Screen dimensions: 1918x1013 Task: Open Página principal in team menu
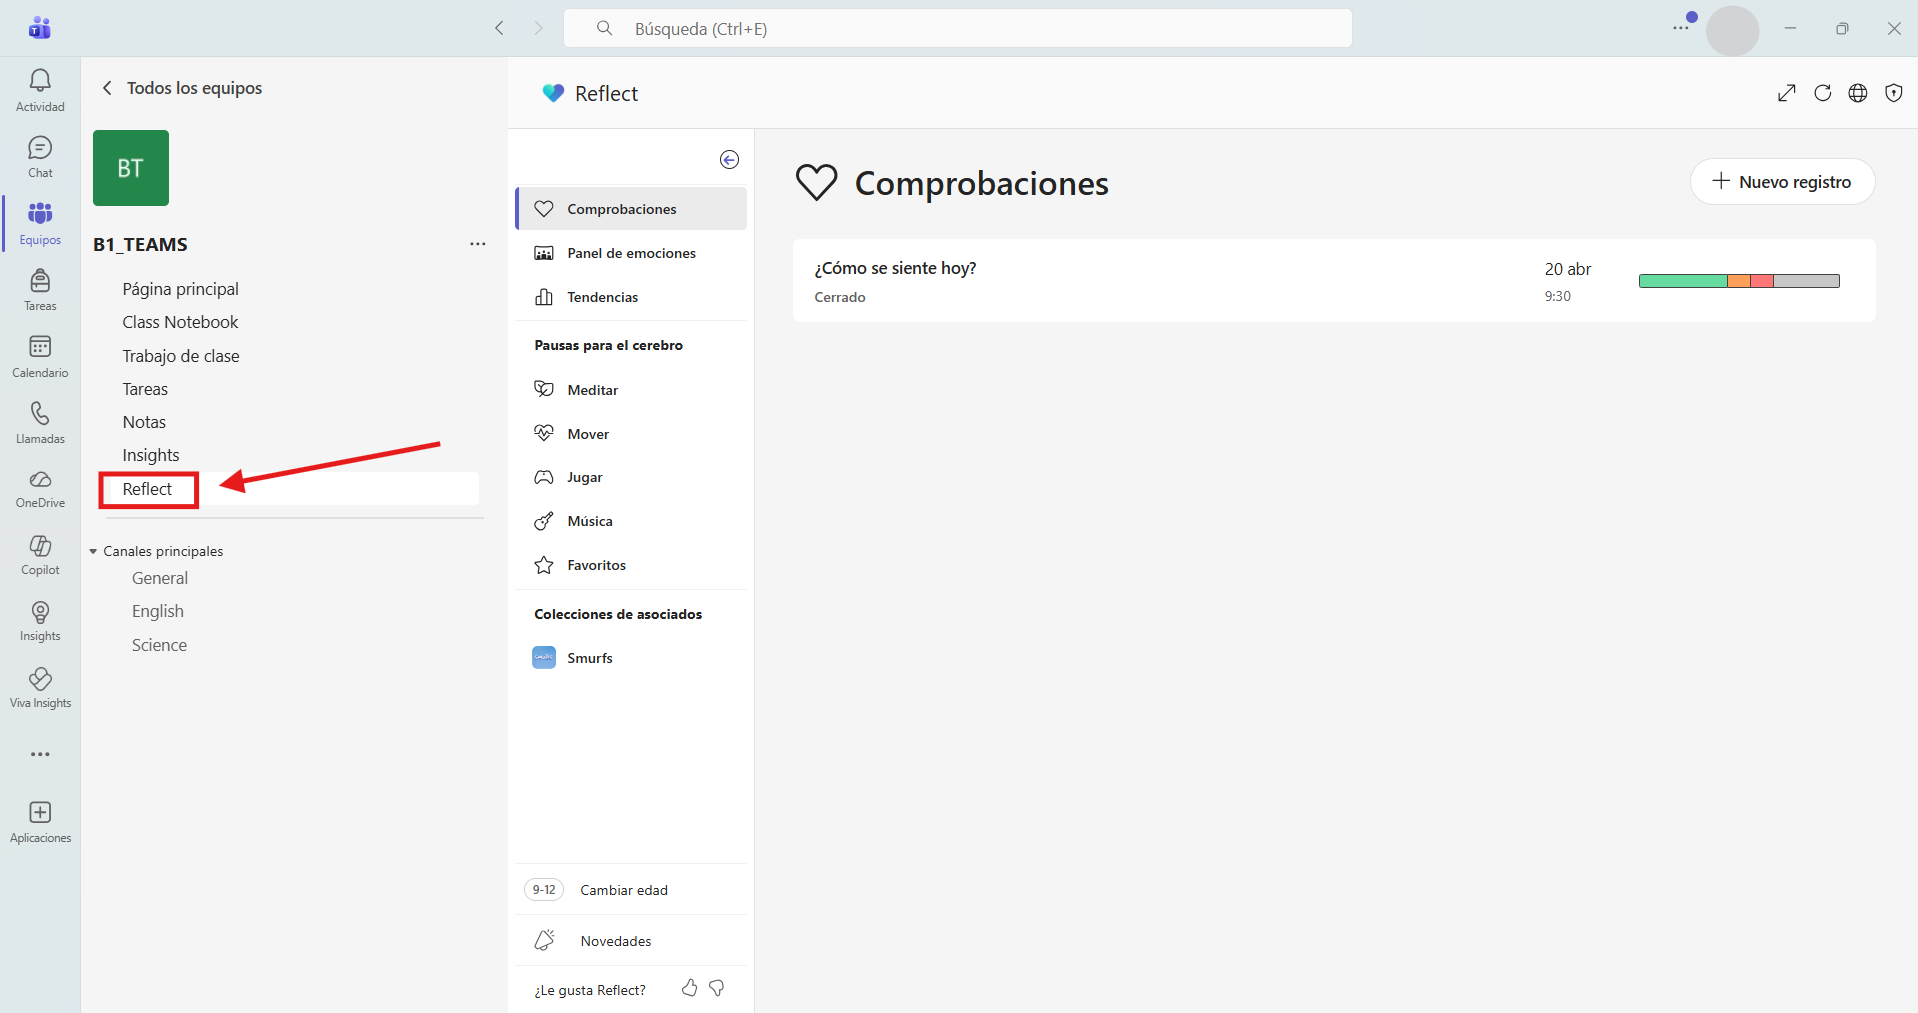[181, 289]
